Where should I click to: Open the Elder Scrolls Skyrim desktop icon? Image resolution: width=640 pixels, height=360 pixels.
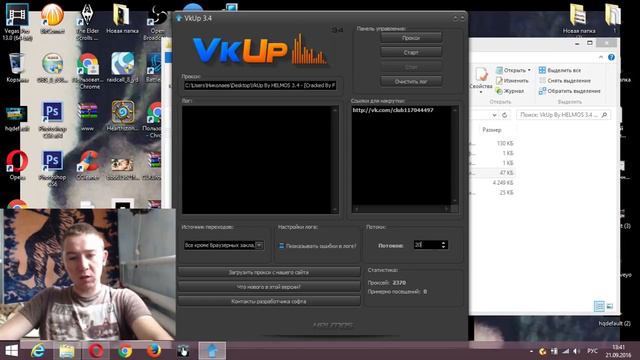click(x=87, y=21)
